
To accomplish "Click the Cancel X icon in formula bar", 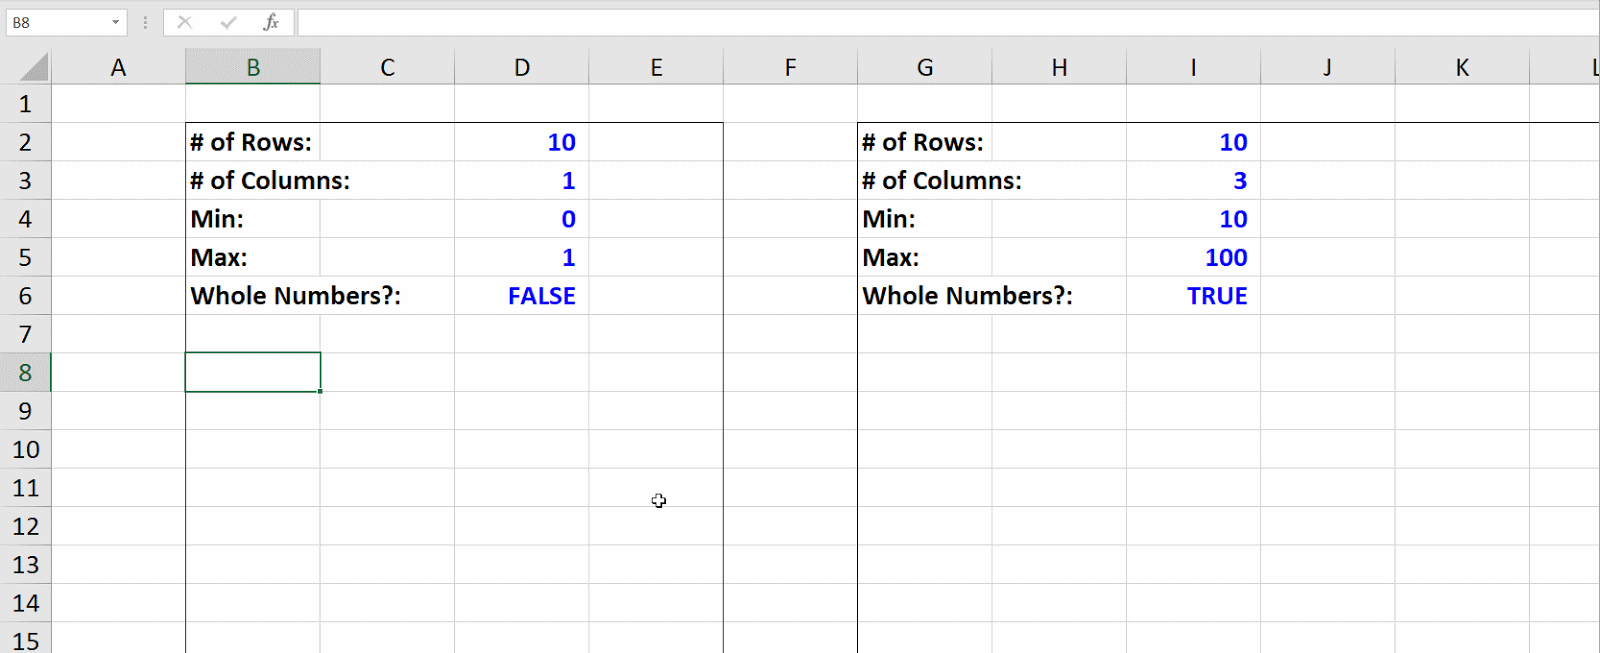I will pyautogui.click(x=184, y=22).
